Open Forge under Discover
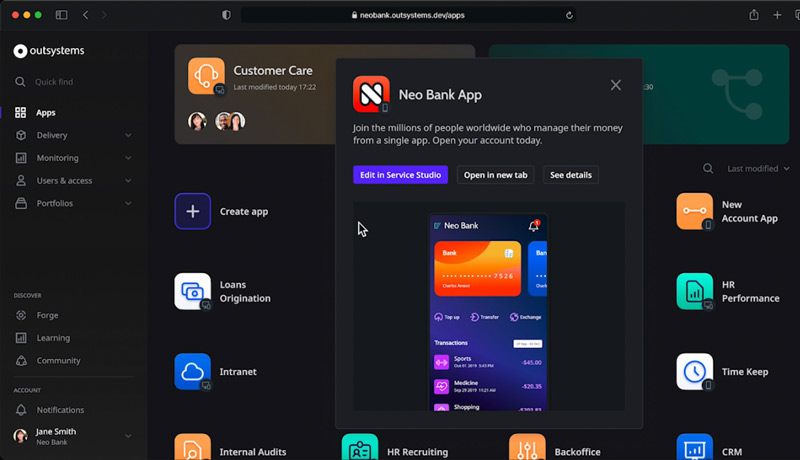Image resolution: width=800 pixels, height=460 pixels. point(47,315)
